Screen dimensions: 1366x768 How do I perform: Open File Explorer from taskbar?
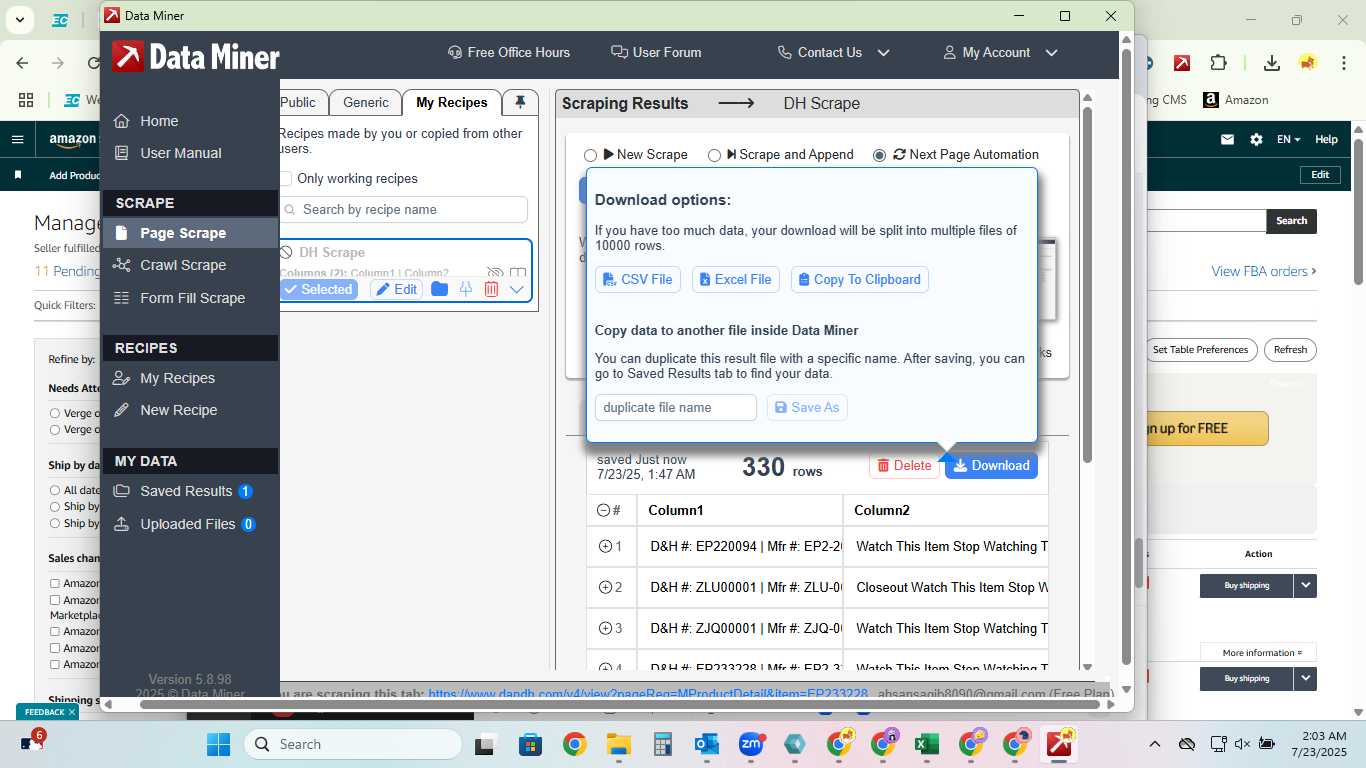(x=618, y=744)
